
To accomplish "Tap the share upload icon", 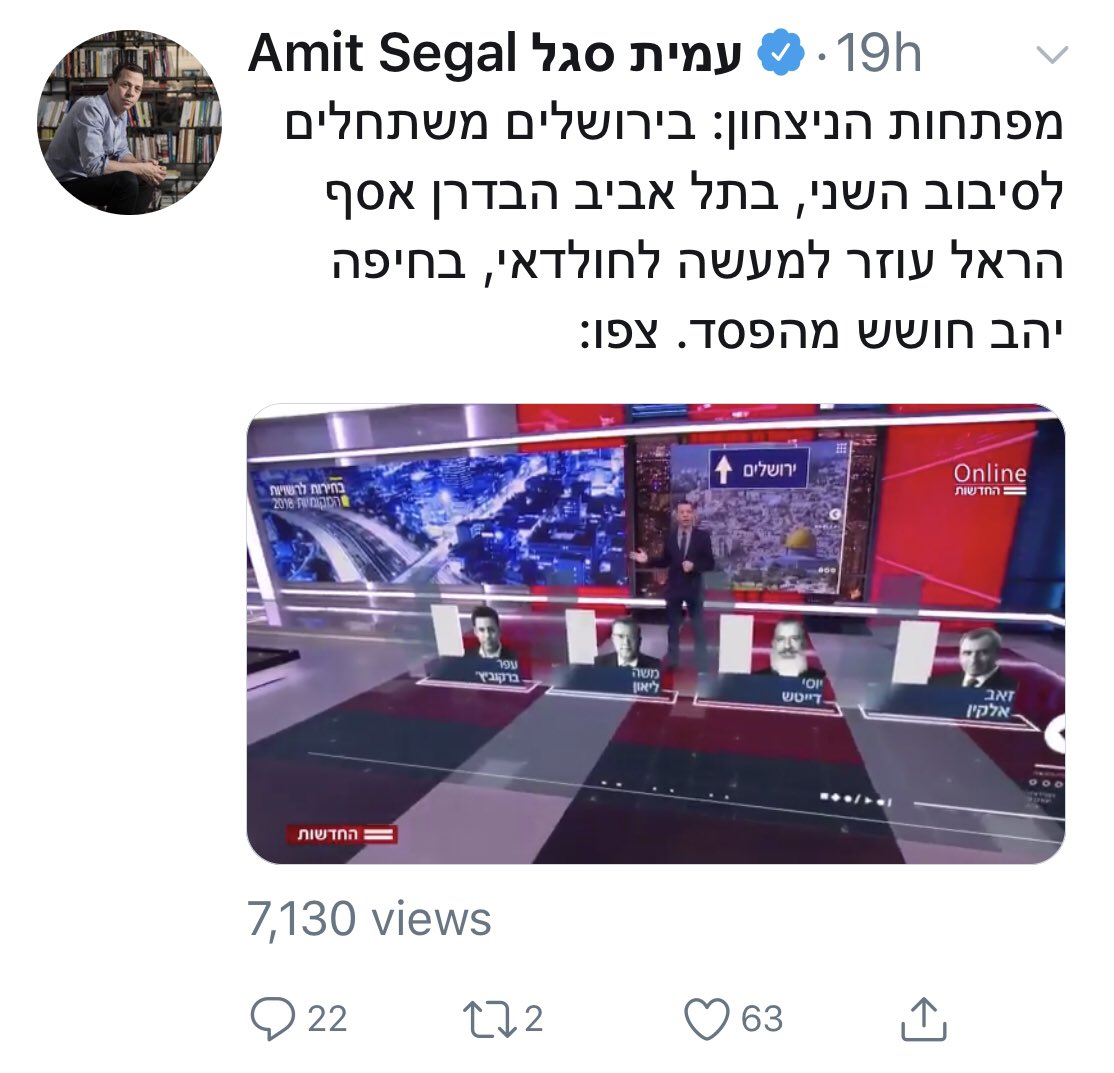I will coord(924,1019).
